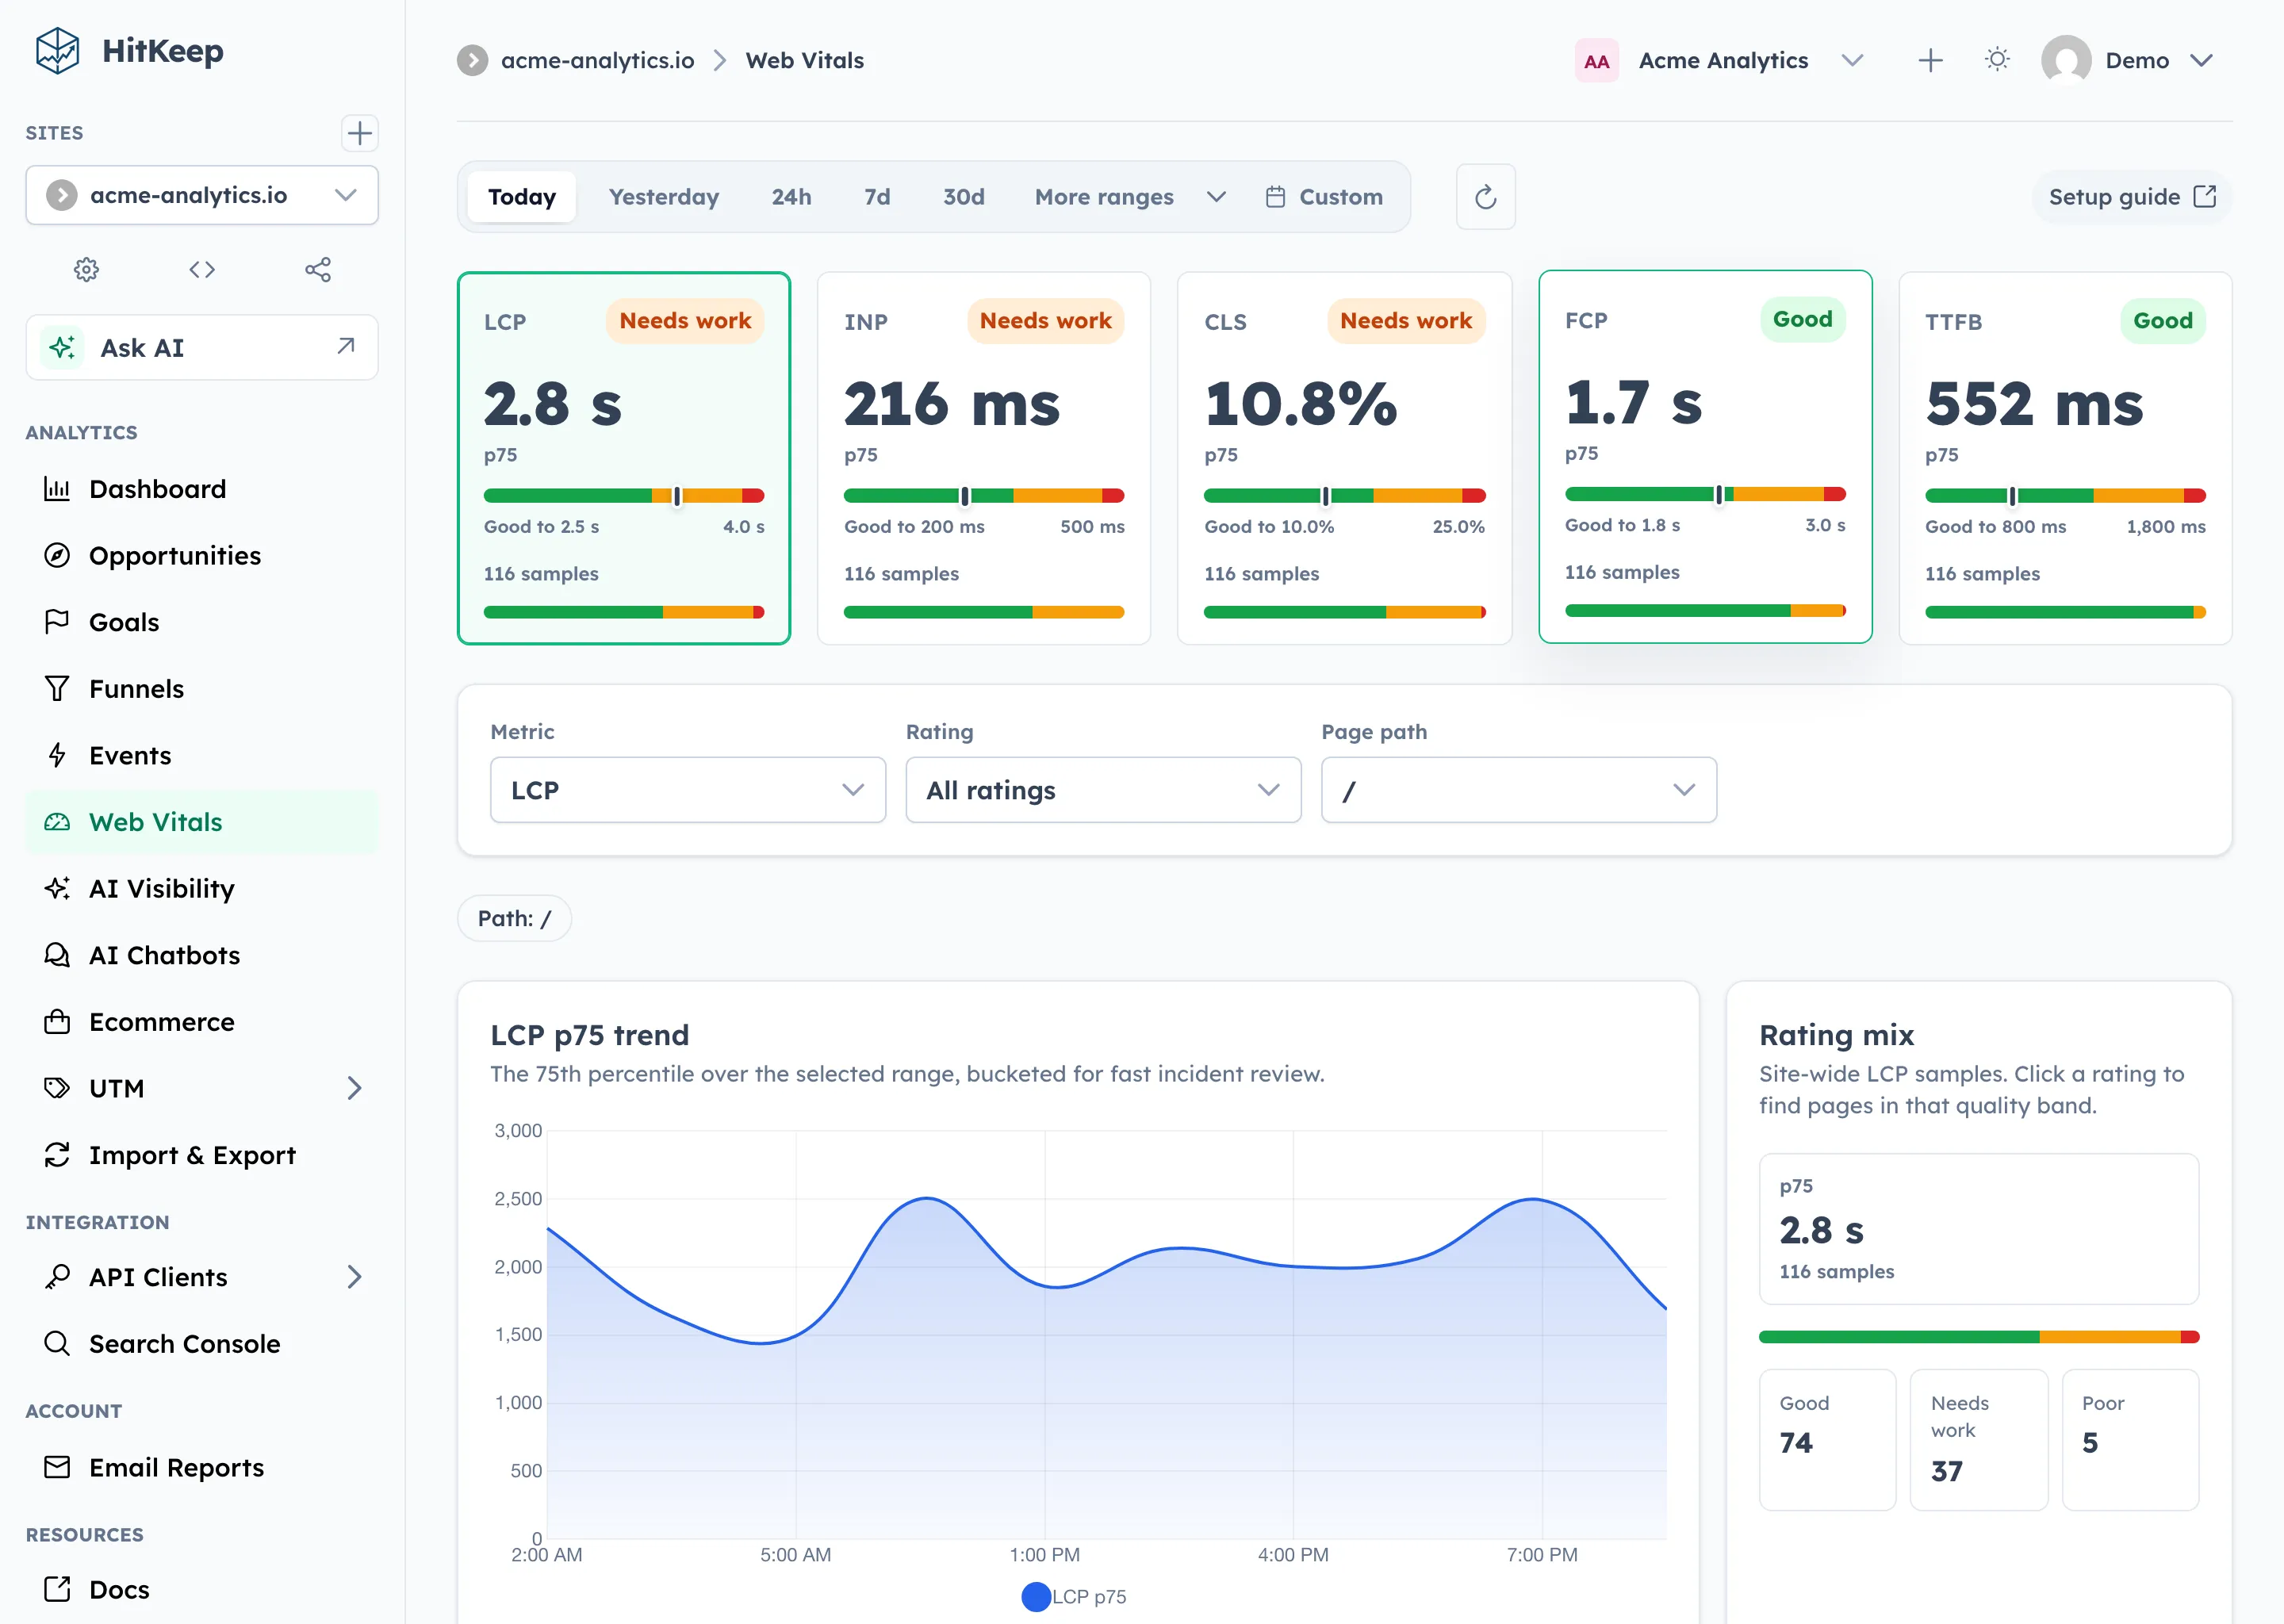Open Funnels page
This screenshot has width=2284, height=1624.
click(202, 689)
